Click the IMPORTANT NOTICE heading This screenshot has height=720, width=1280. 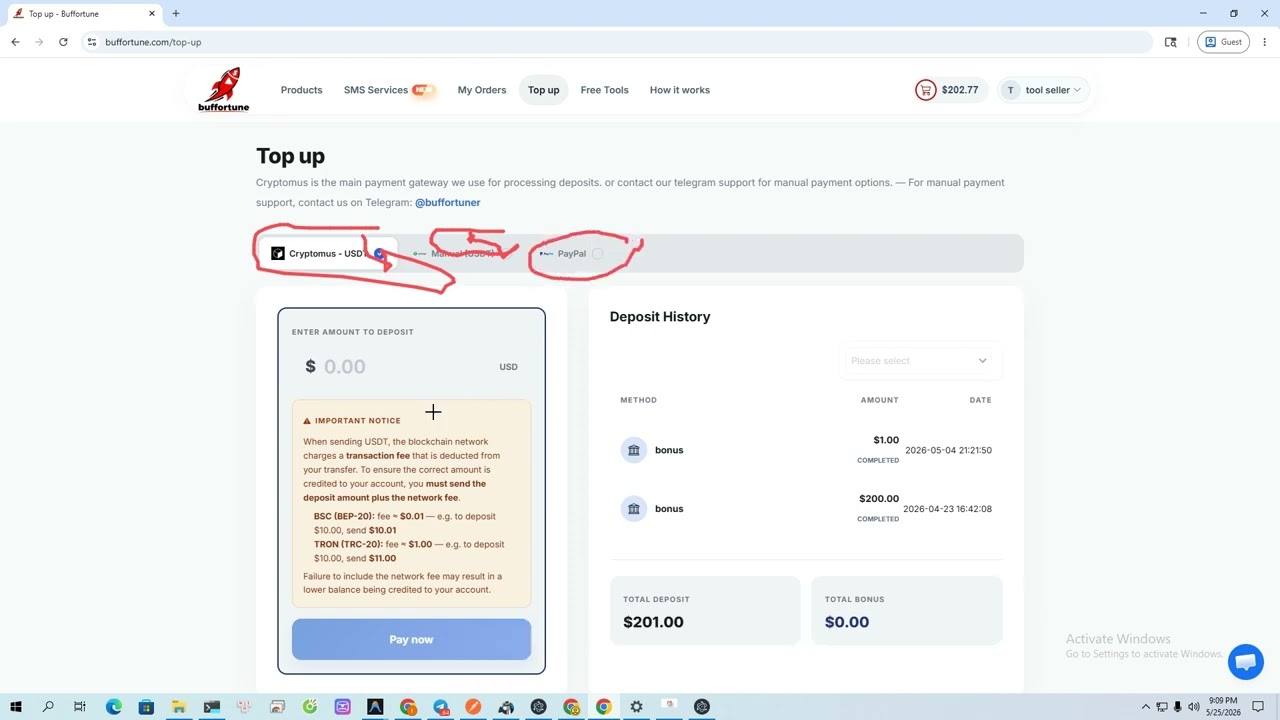[358, 421]
